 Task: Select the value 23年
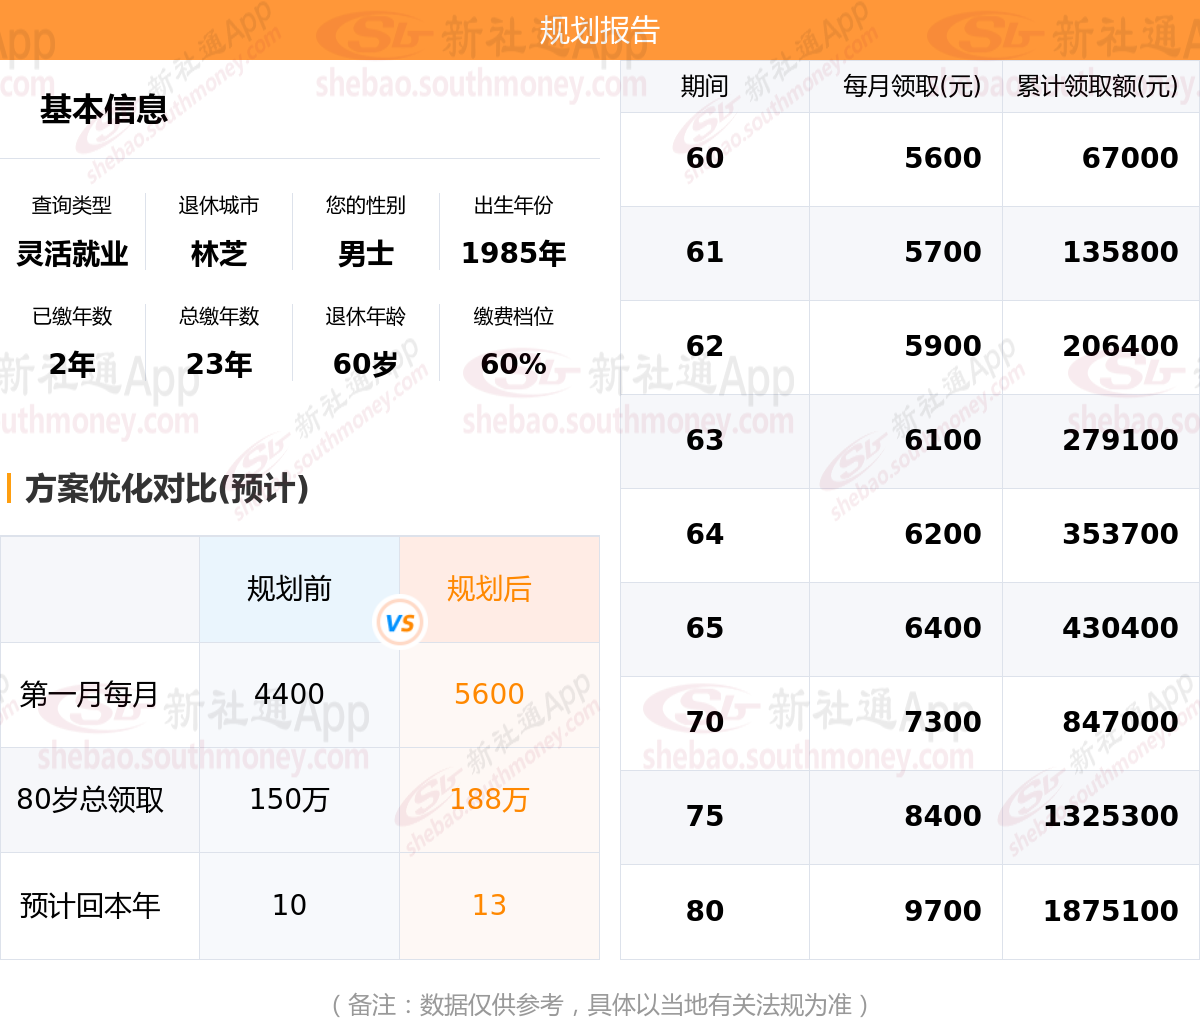[x=219, y=364]
